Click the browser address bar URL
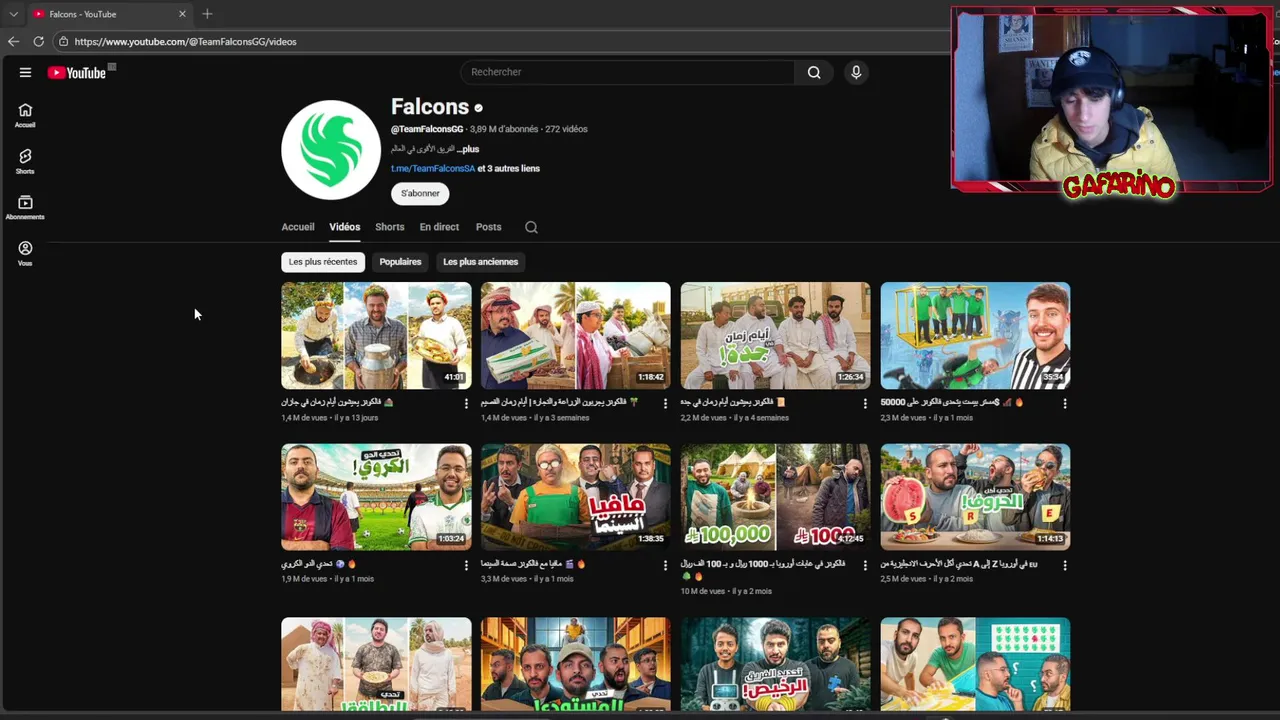Viewport: 1280px width, 720px height. [x=185, y=42]
